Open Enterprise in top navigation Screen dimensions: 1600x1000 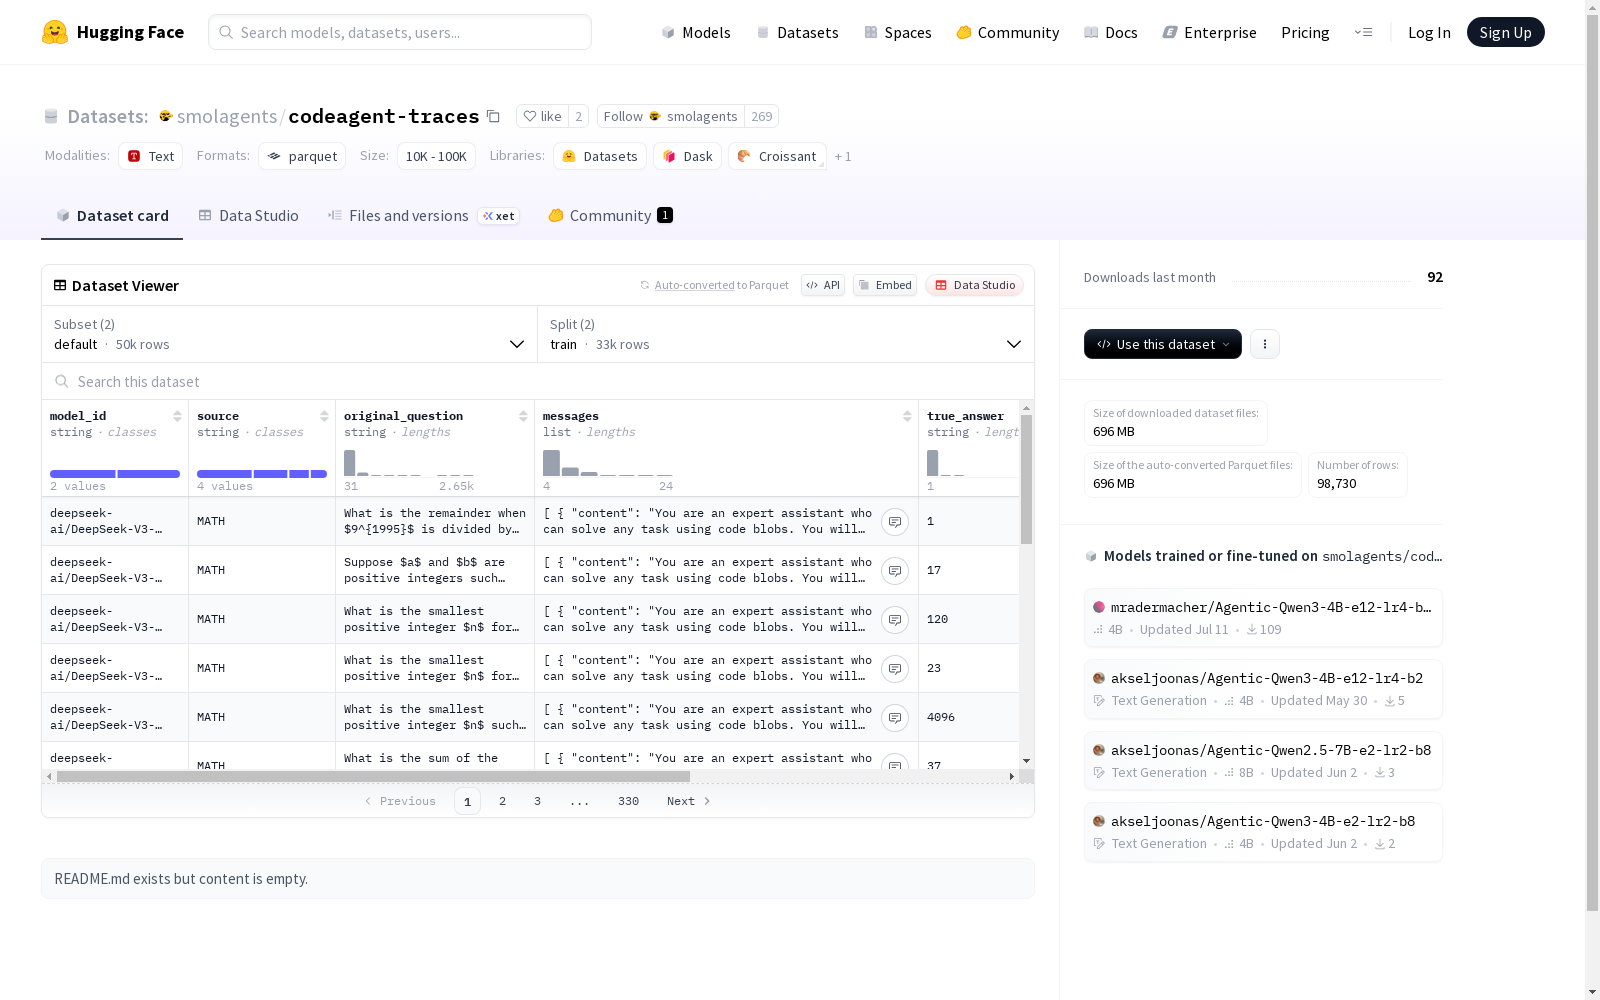click(x=1210, y=32)
